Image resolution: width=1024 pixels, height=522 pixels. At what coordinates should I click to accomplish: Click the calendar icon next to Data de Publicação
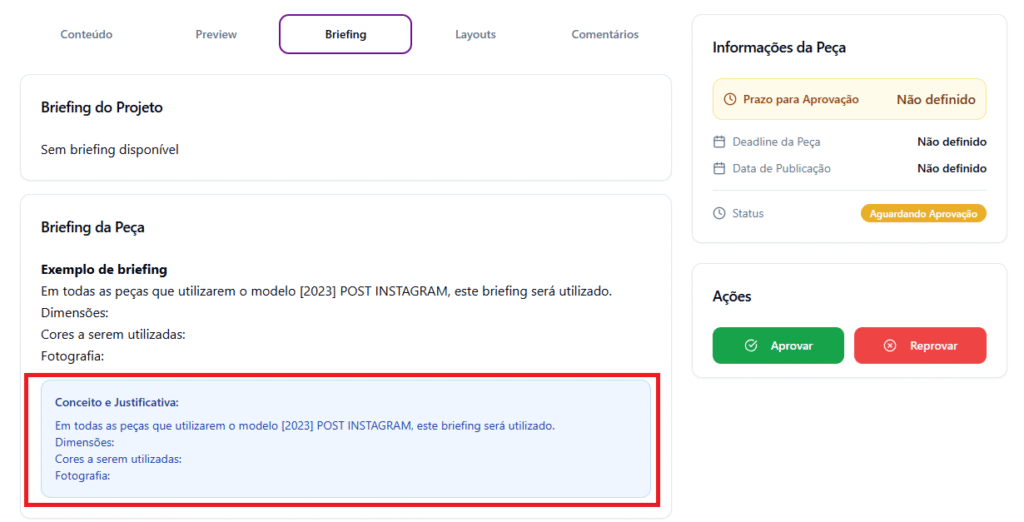719,168
